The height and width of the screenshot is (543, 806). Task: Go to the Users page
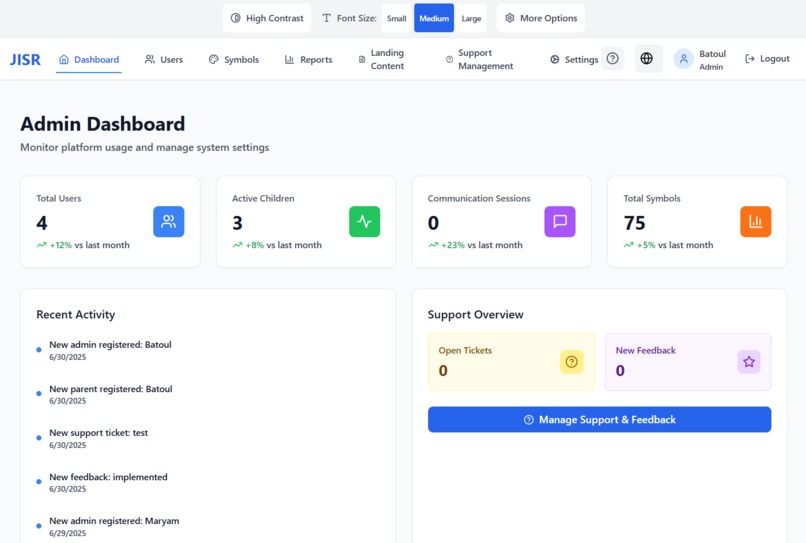pyautogui.click(x=163, y=60)
